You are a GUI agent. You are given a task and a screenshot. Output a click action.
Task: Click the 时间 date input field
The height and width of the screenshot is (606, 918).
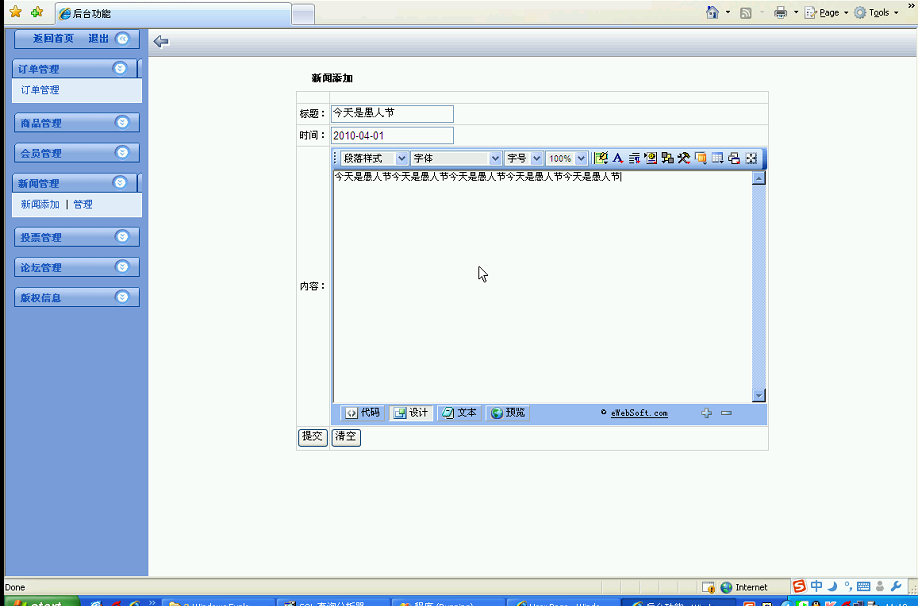pos(392,135)
